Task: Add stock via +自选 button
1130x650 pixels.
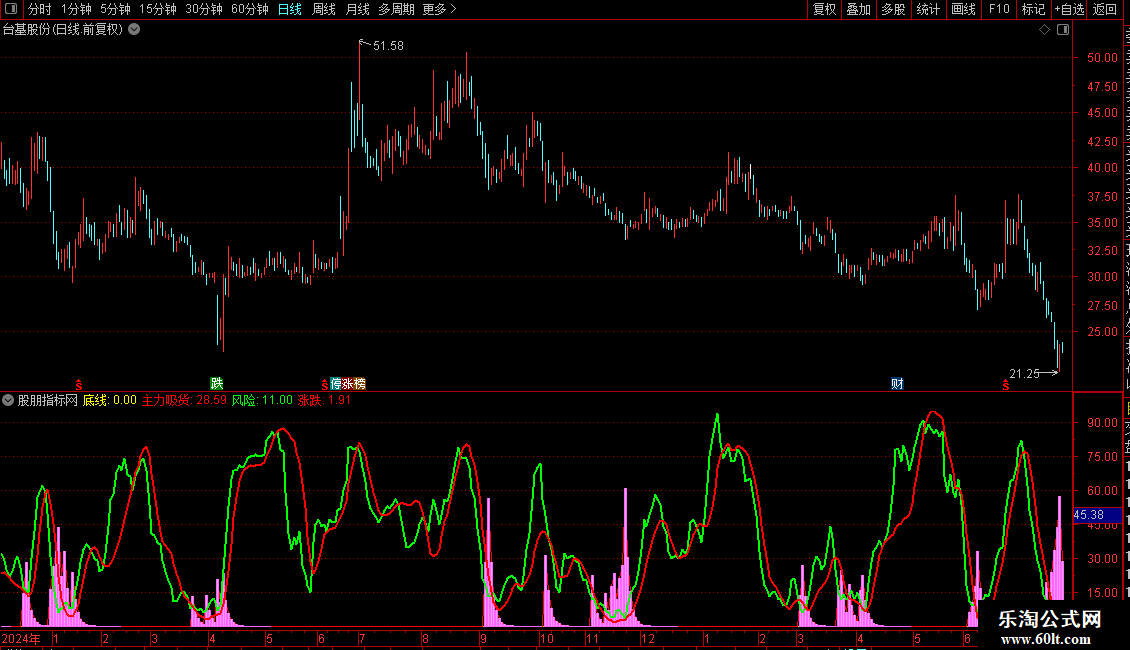Action: (x=1069, y=9)
